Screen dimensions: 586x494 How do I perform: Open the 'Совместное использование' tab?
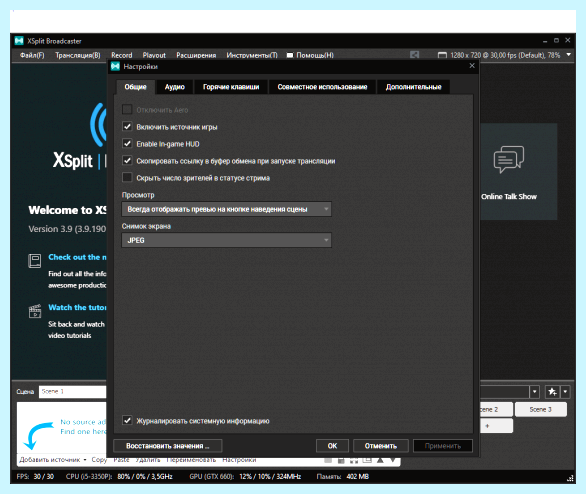[322, 87]
